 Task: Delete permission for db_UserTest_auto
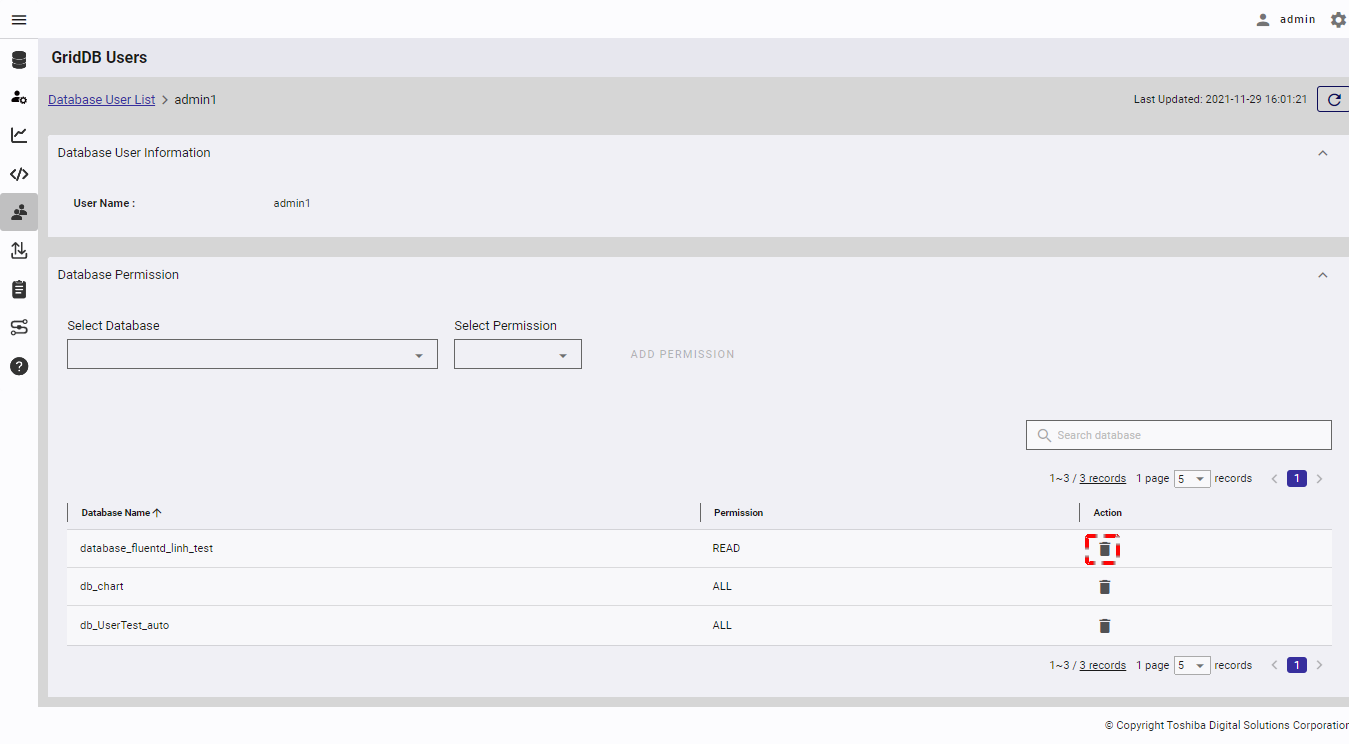(x=1104, y=626)
